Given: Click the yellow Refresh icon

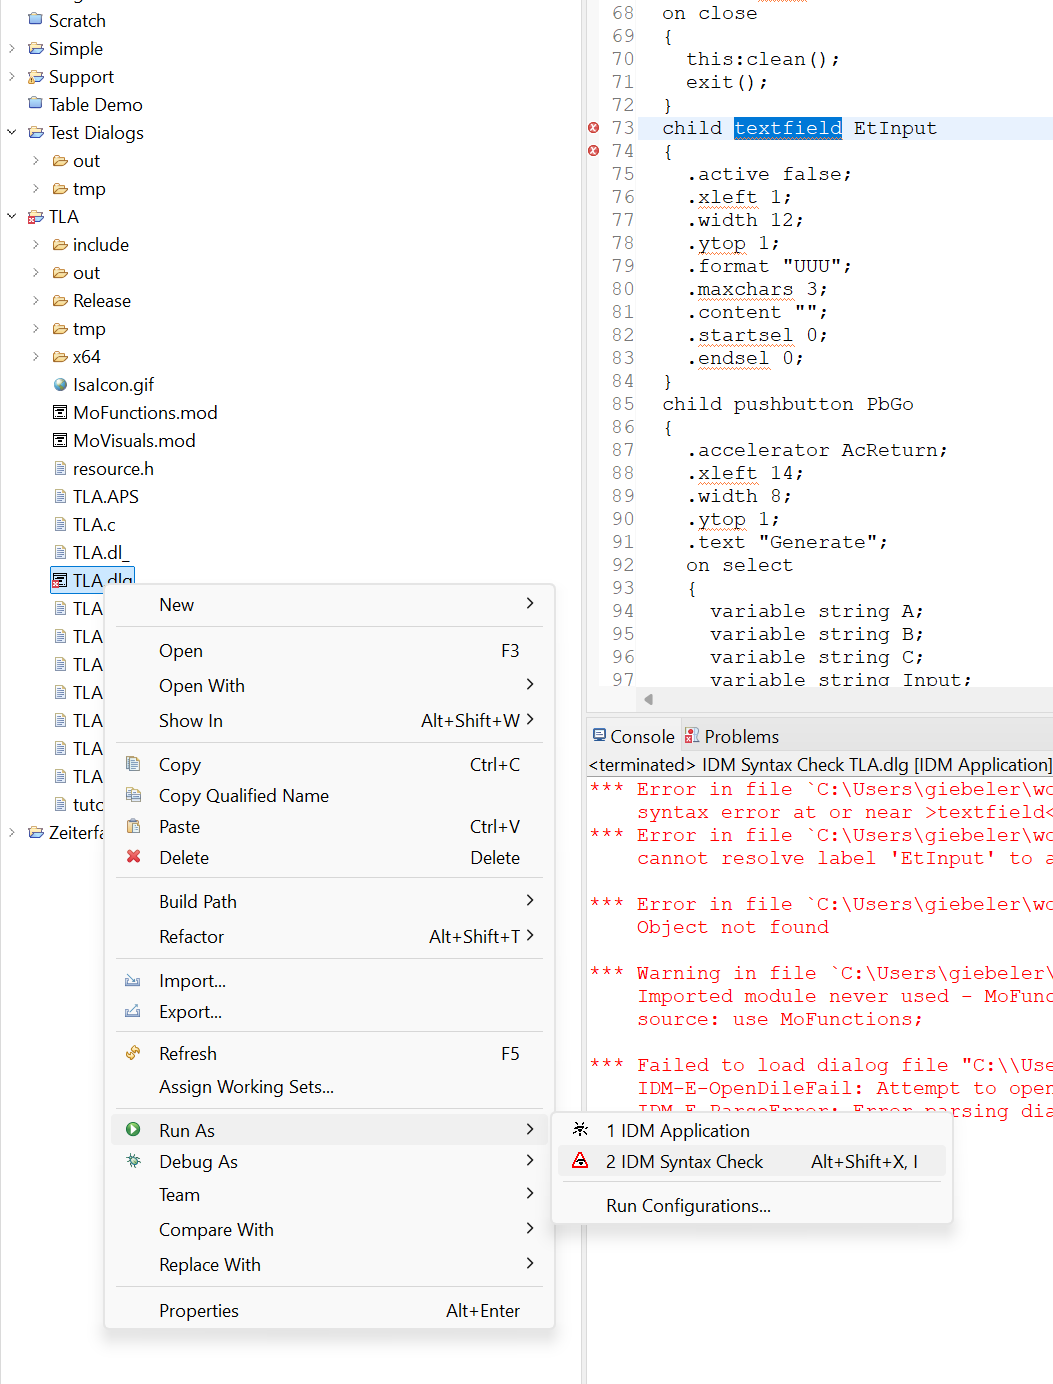Looking at the screenshot, I should coord(134,1052).
